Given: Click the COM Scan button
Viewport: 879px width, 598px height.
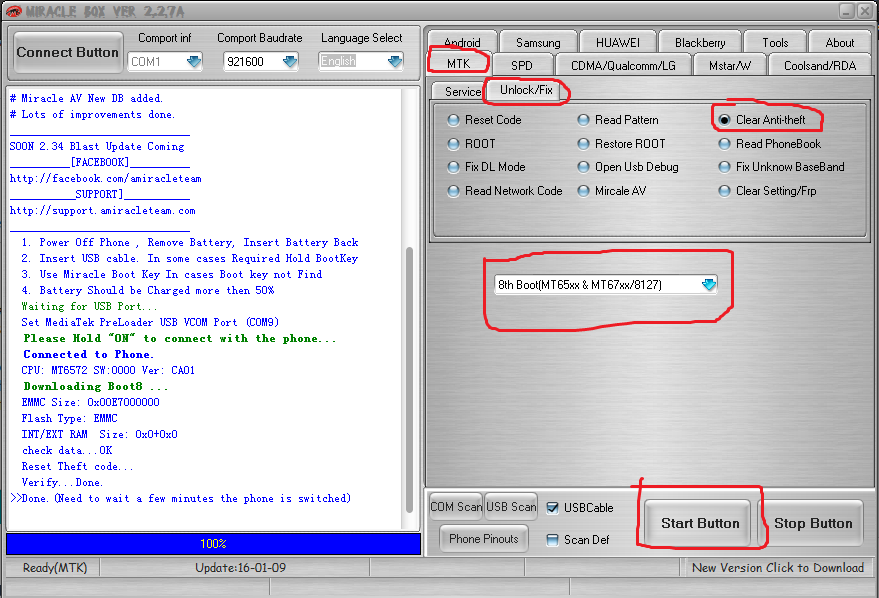Looking at the screenshot, I should tap(456, 507).
